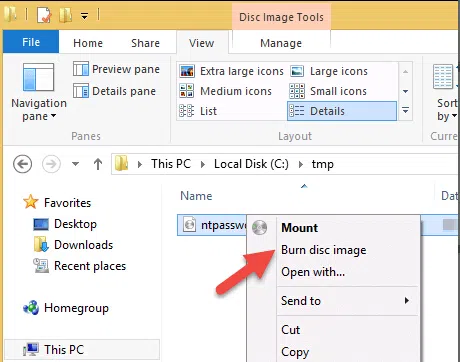The height and width of the screenshot is (362, 460).
Task: Select Homegroup in the navigation pane
Action: pos(76,308)
